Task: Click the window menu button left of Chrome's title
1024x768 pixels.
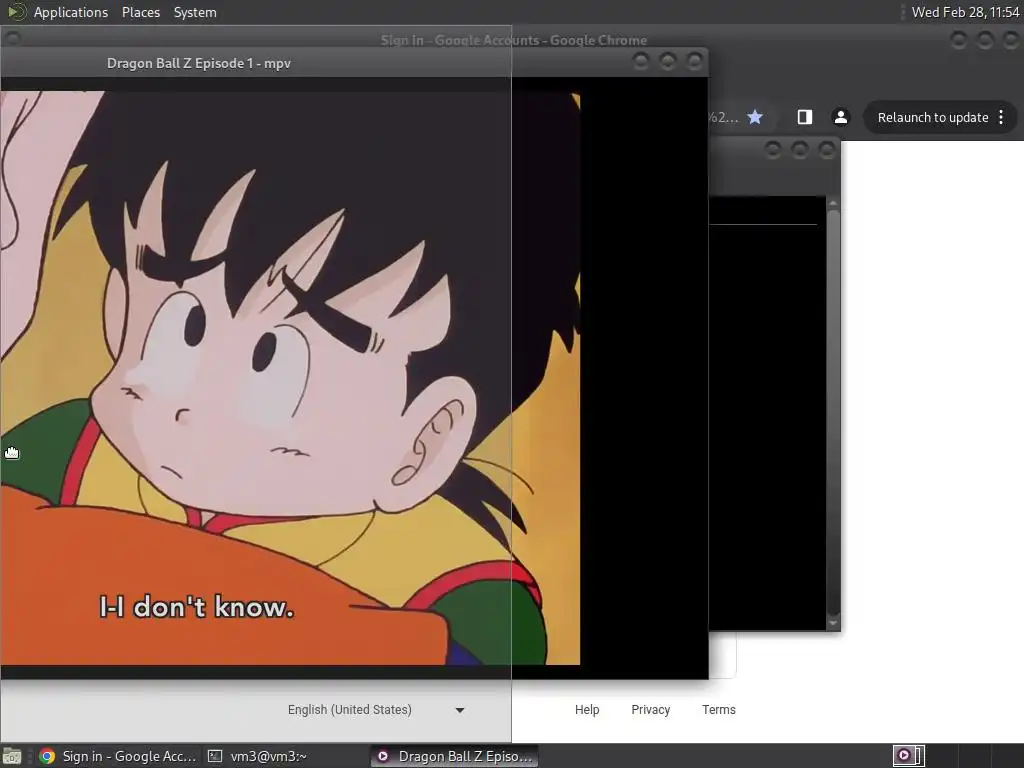Action: (12, 38)
